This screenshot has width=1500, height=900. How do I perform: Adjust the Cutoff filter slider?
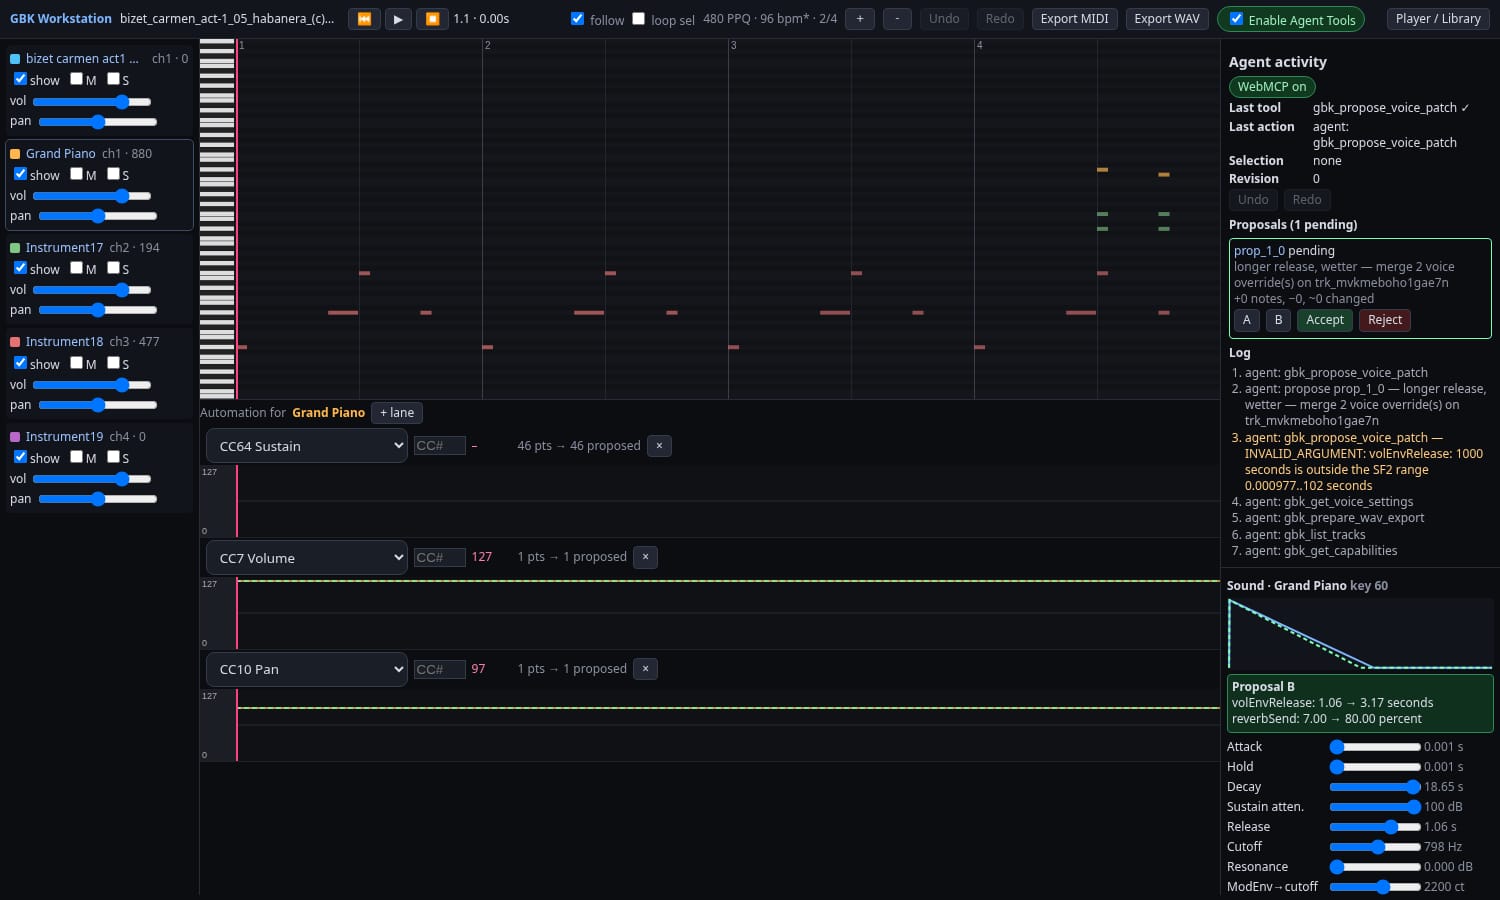1375,847
